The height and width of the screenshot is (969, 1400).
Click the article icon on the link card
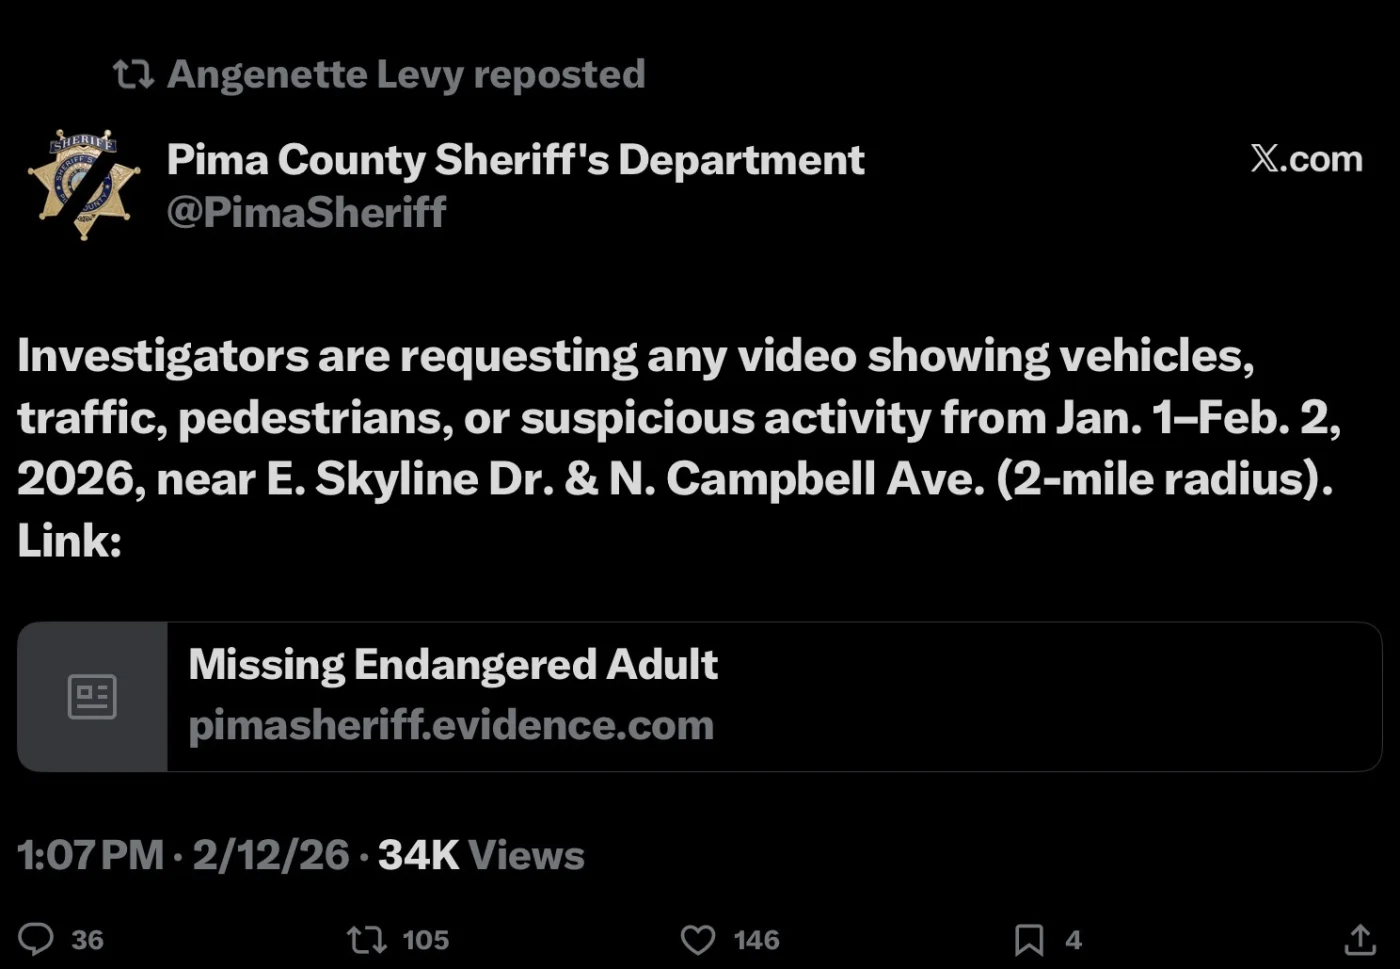pos(92,696)
